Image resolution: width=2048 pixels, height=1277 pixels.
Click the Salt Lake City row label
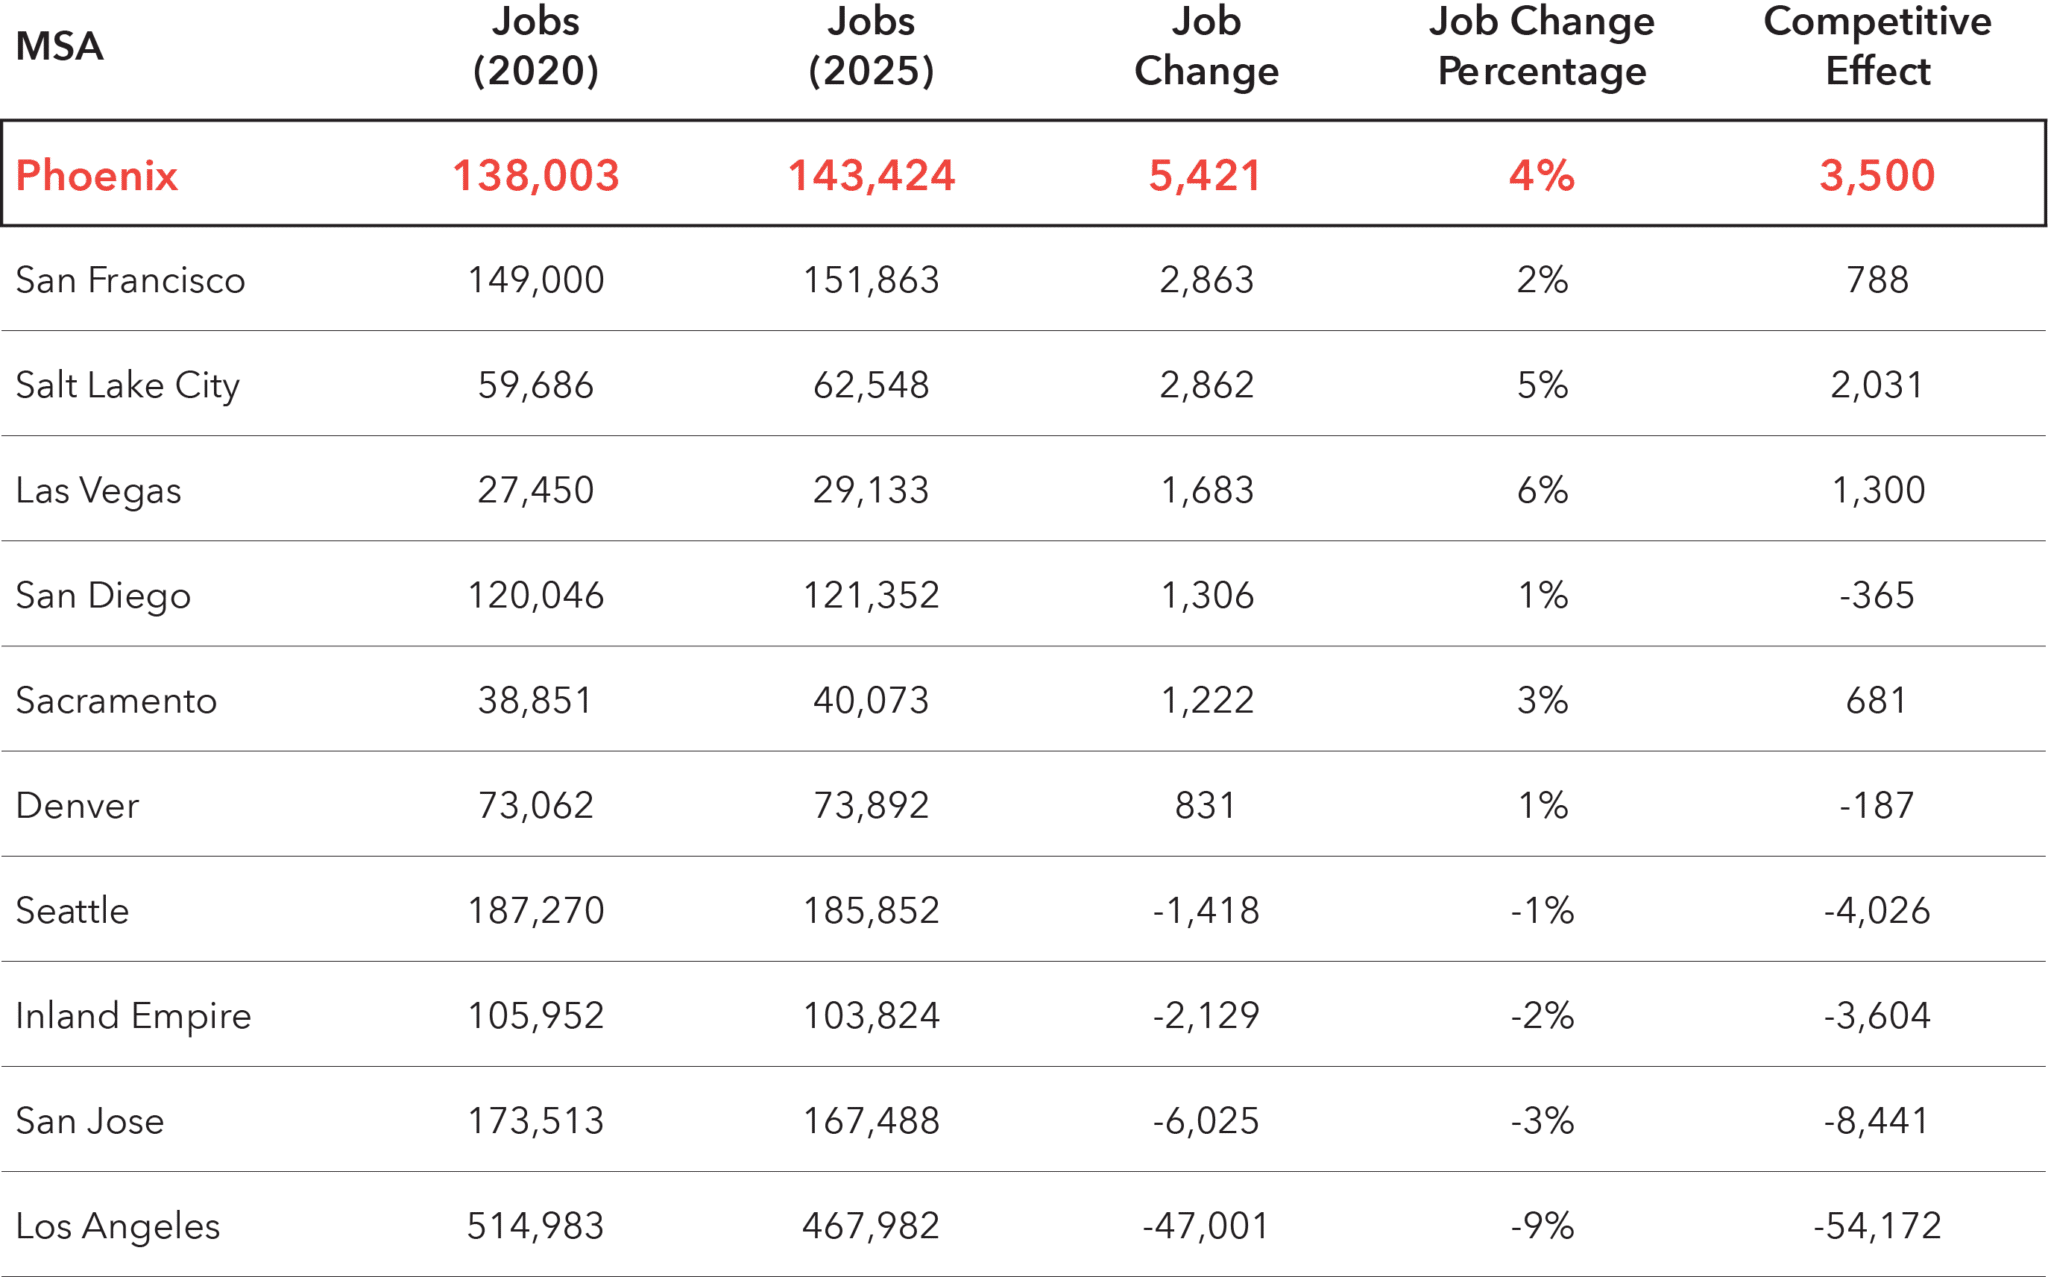tap(128, 386)
